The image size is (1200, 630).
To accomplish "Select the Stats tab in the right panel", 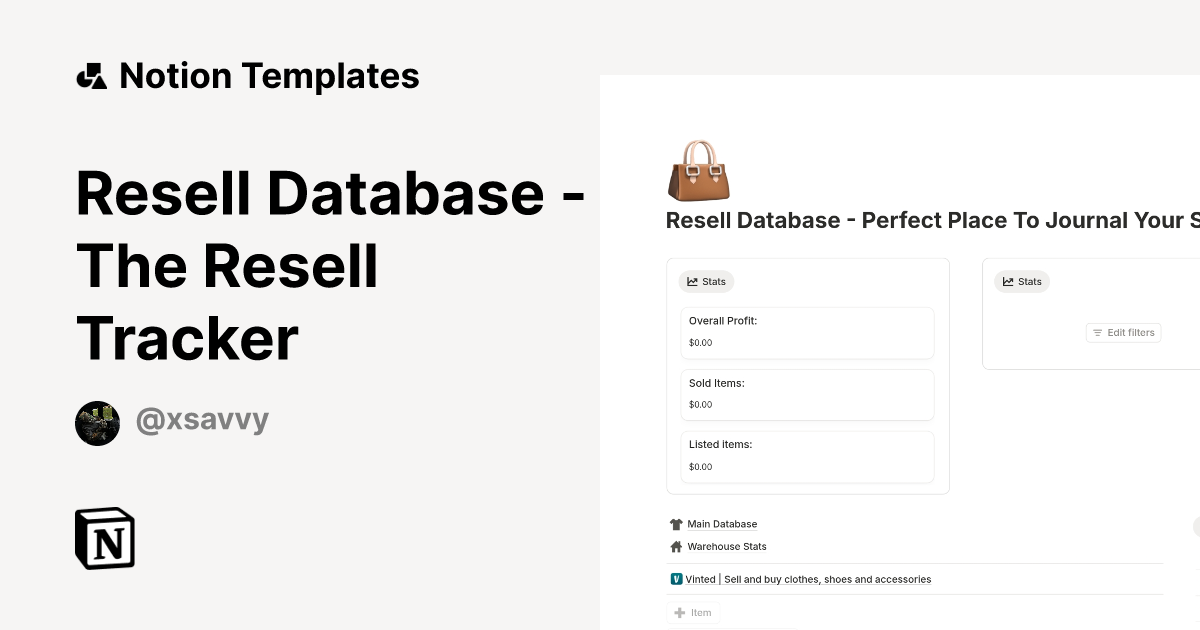I will pos(1022,282).
